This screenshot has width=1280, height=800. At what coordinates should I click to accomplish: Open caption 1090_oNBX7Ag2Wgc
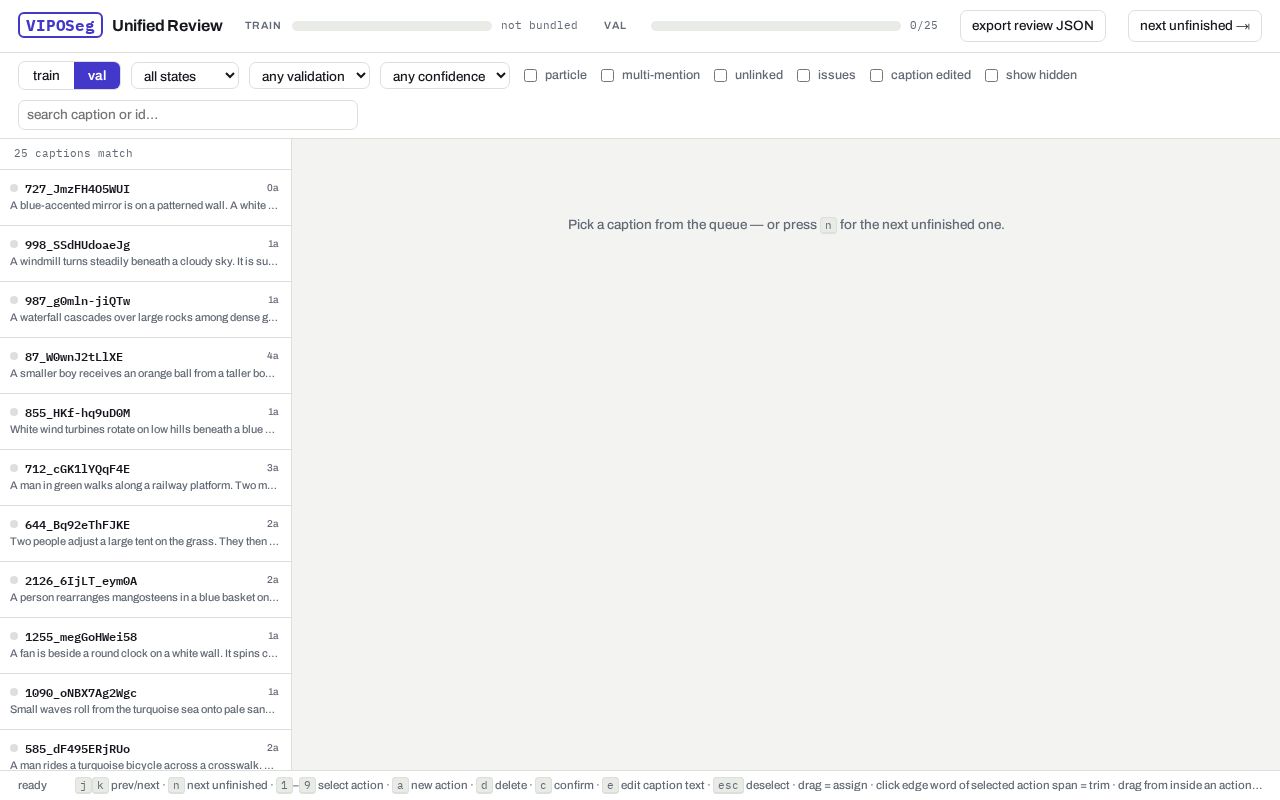pyautogui.click(x=145, y=701)
